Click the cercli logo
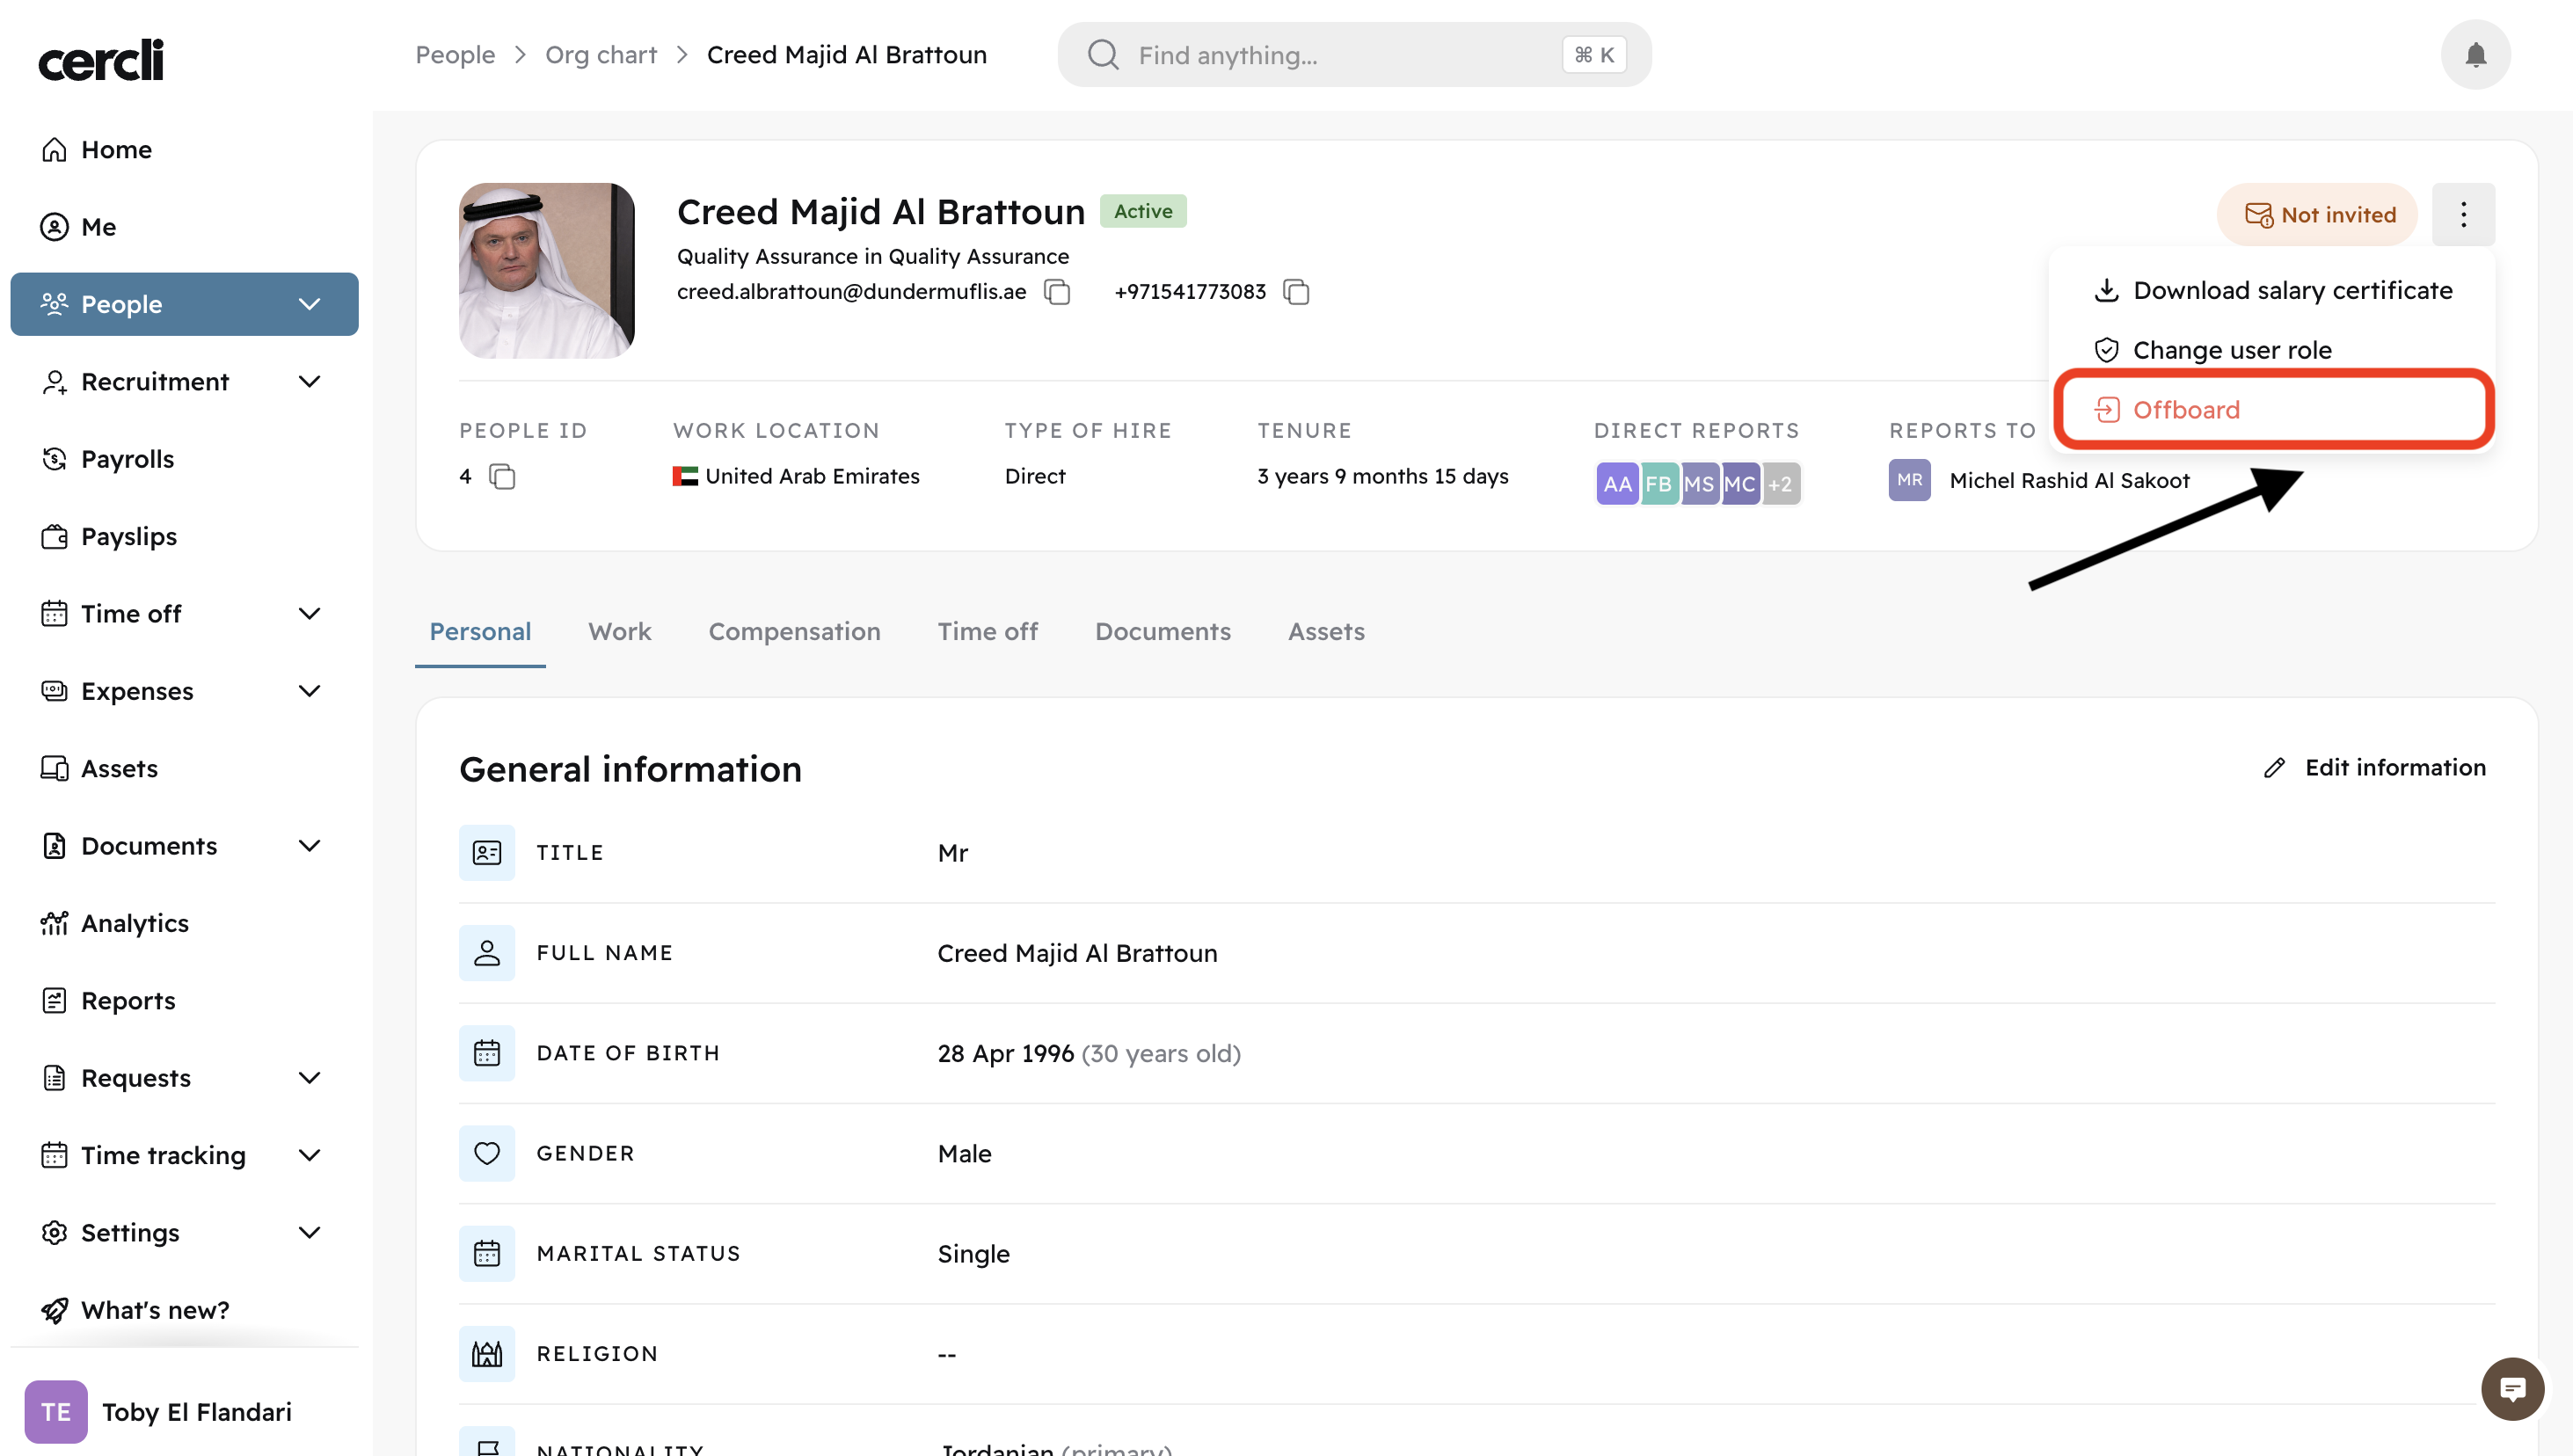2573x1456 pixels. click(101, 59)
